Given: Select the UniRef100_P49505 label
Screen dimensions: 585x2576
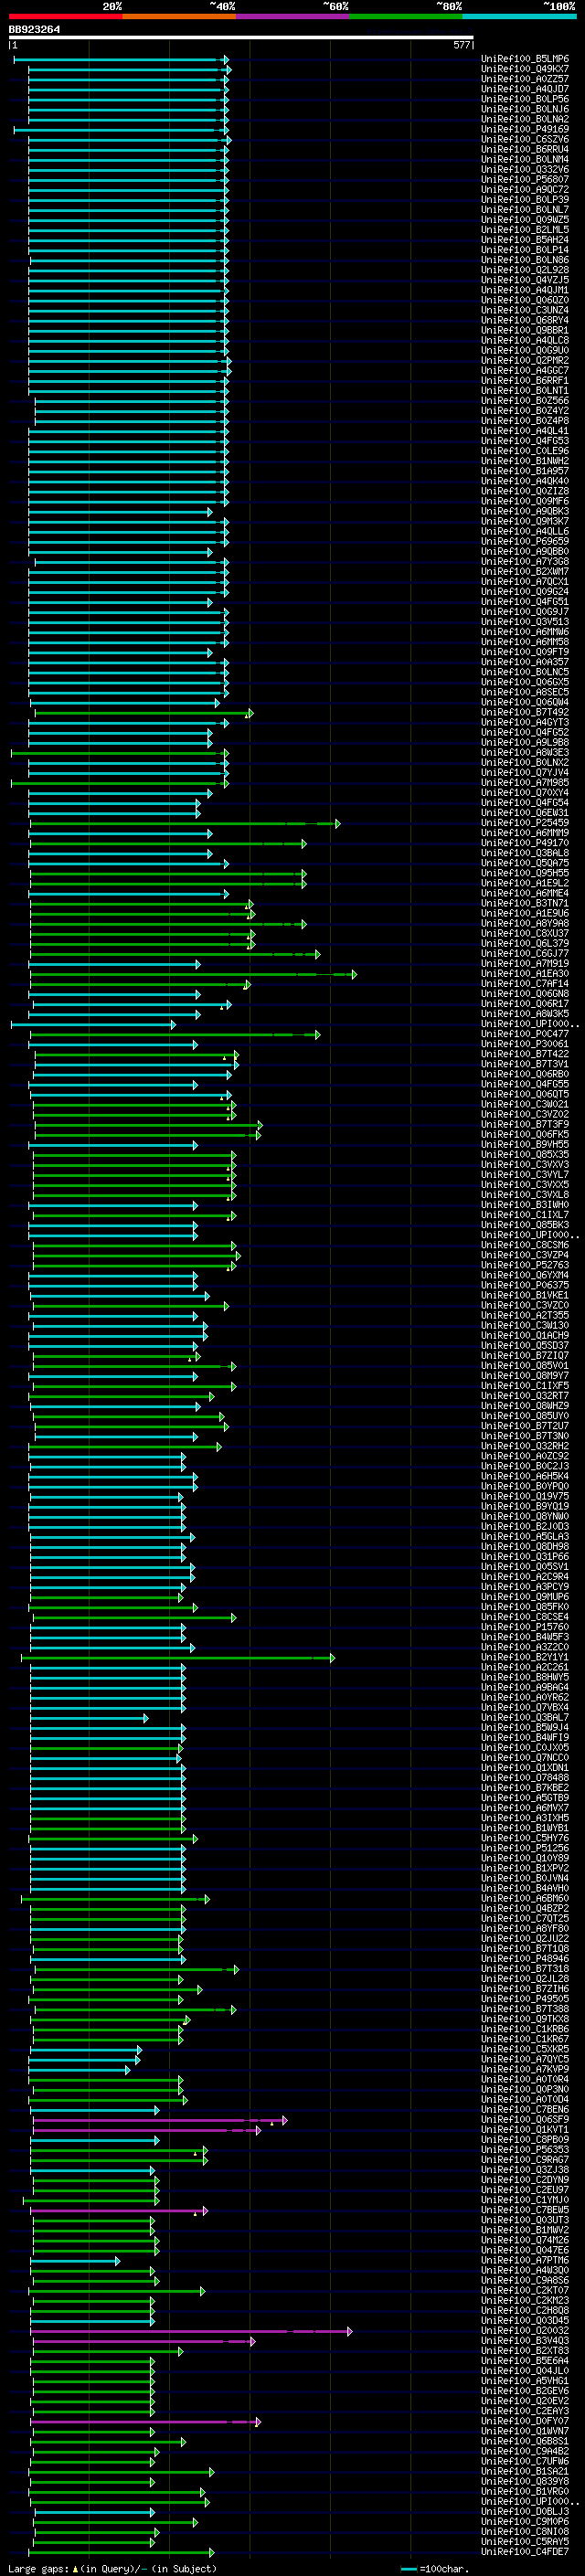Looking at the screenshot, I should click(x=525, y=1999).
